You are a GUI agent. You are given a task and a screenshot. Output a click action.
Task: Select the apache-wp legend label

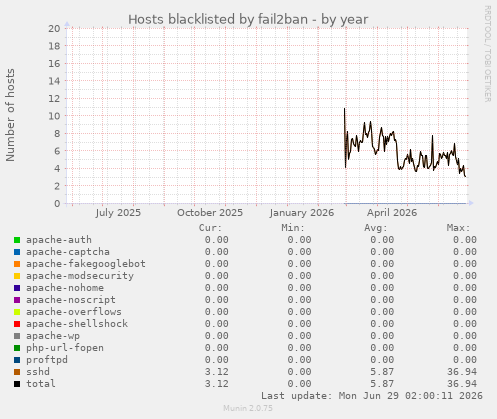pos(53,336)
